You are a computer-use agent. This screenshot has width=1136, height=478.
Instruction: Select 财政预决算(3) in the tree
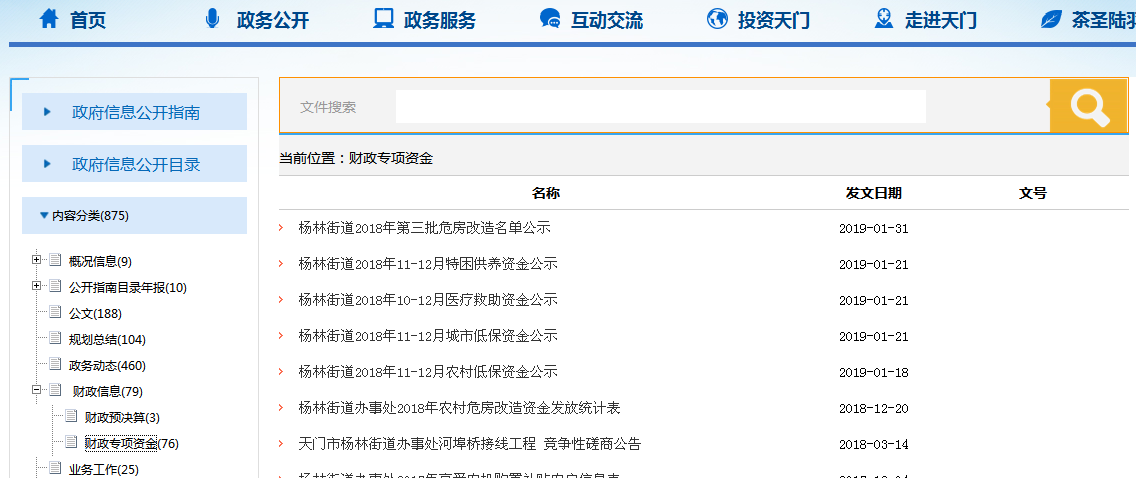tap(122, 417)
